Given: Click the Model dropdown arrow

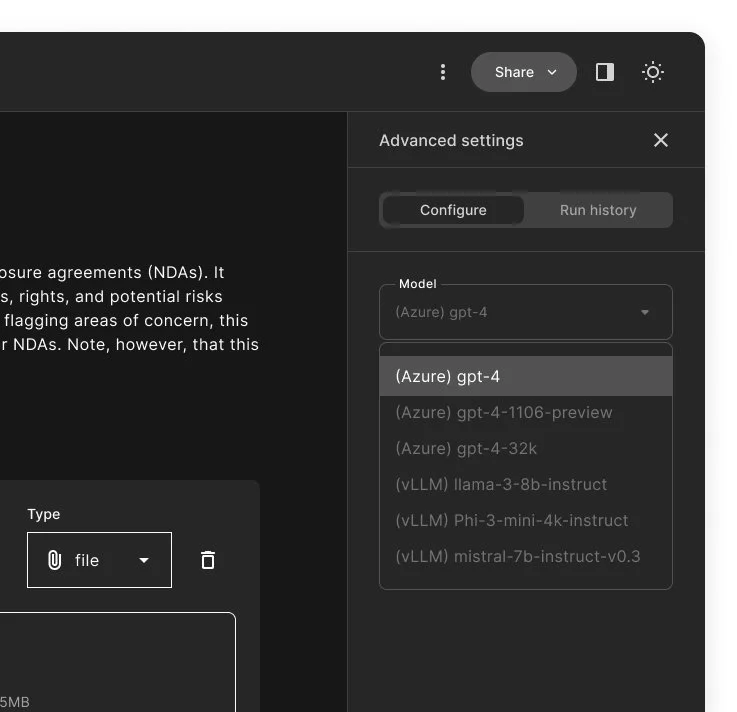Looking at the screenshot, I should coord(644,312).
